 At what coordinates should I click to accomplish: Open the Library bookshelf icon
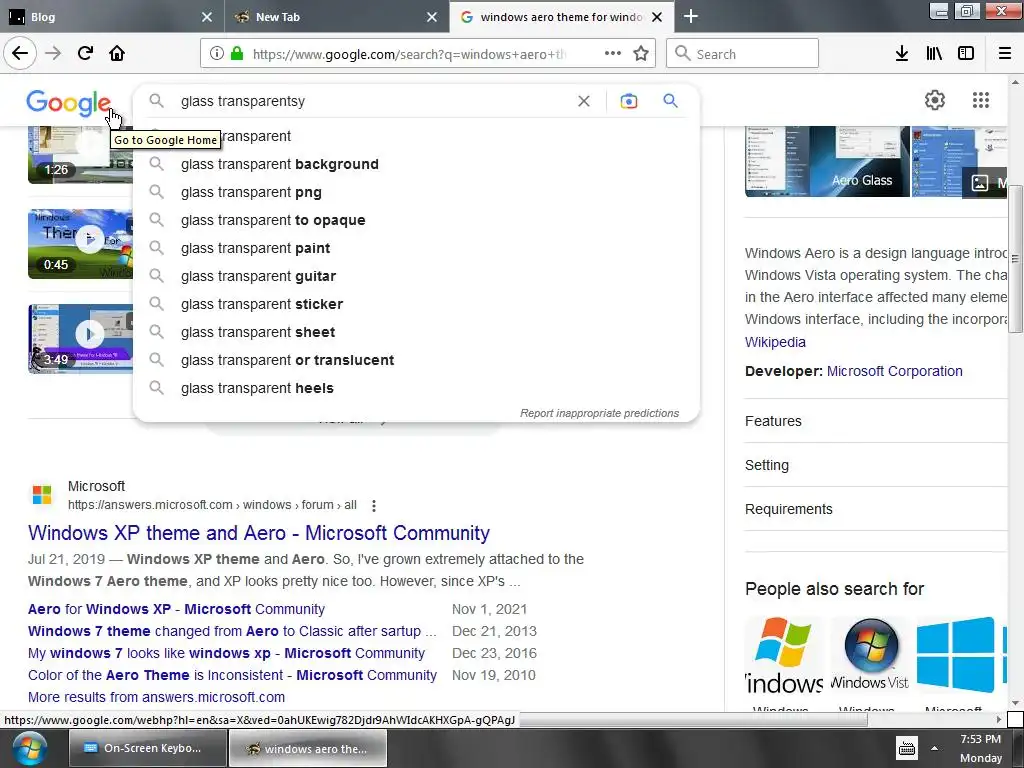point(934,54)
